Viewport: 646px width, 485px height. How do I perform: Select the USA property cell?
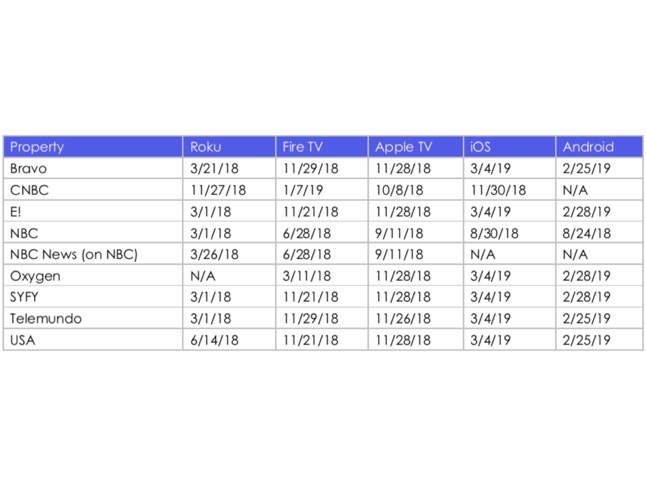tap(23, 340)
